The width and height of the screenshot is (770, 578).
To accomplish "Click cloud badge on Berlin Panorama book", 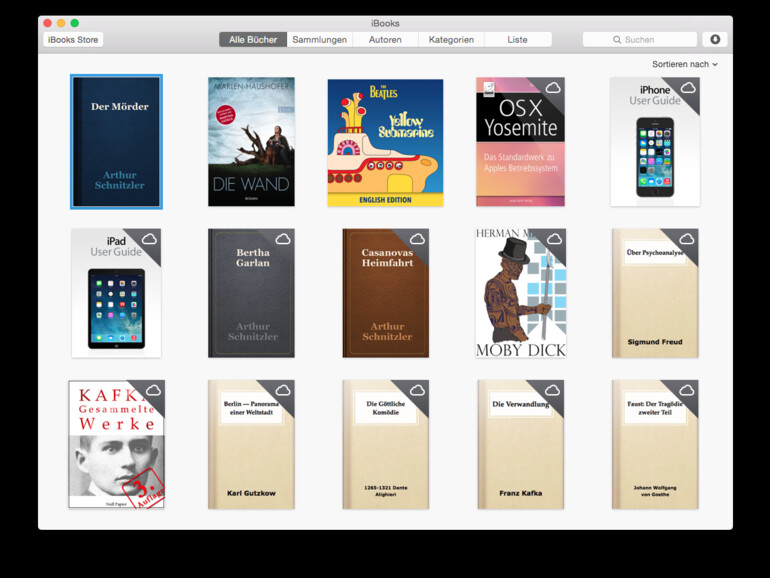I will click(x=283, y=390).
